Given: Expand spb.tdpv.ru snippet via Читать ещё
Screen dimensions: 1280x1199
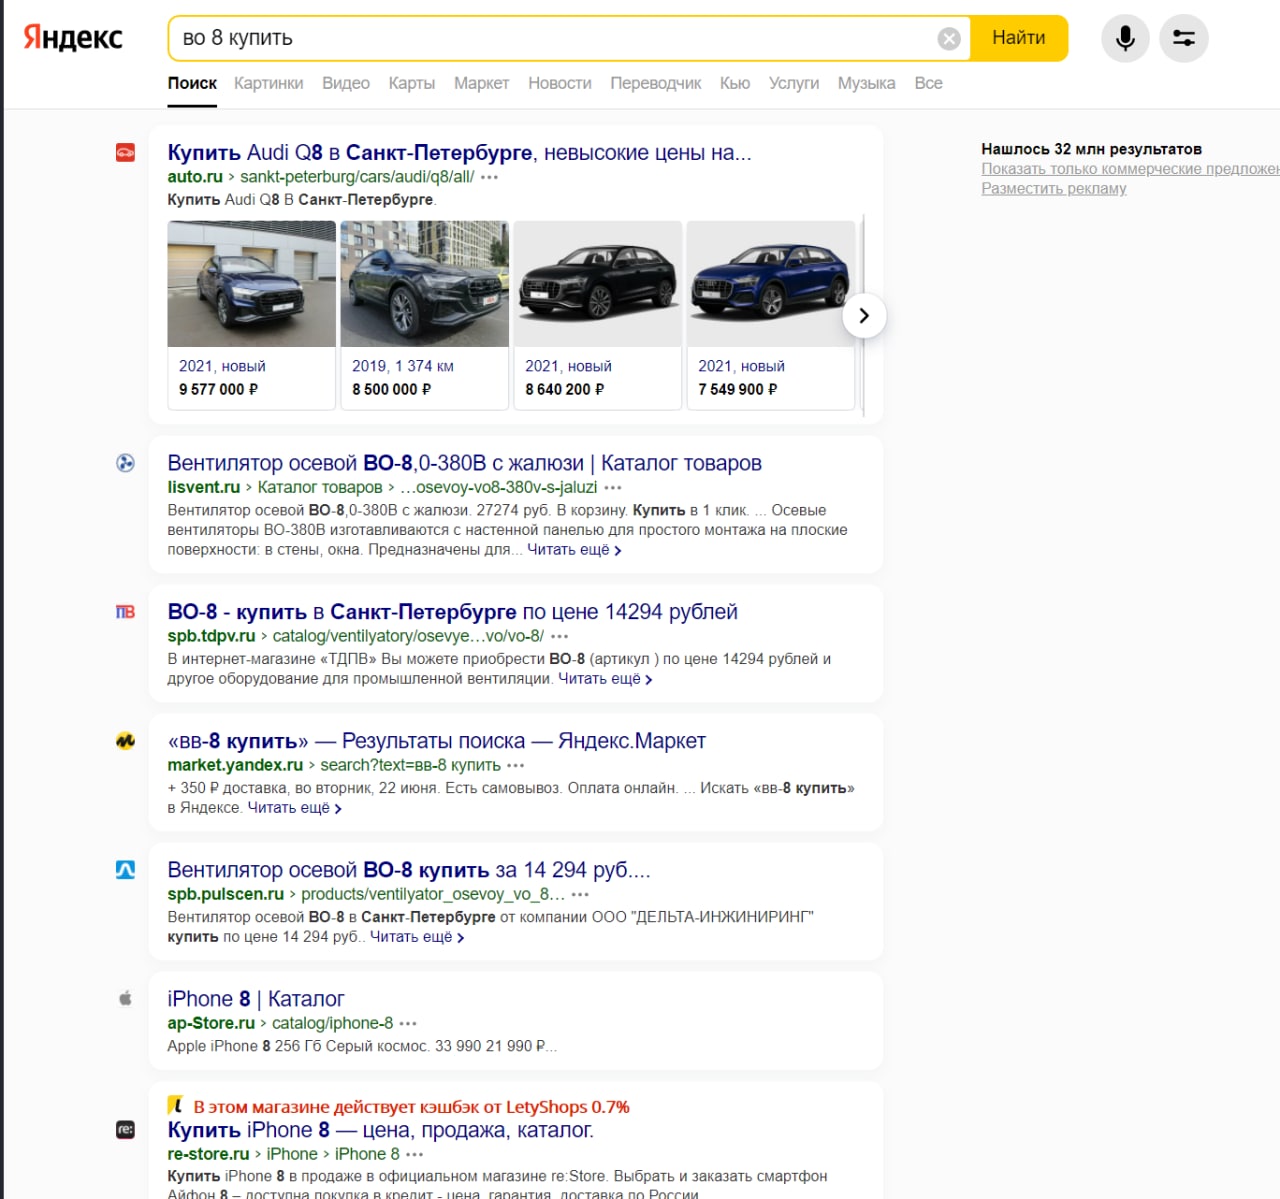Looking at the screenshot, I should [605, 679].
